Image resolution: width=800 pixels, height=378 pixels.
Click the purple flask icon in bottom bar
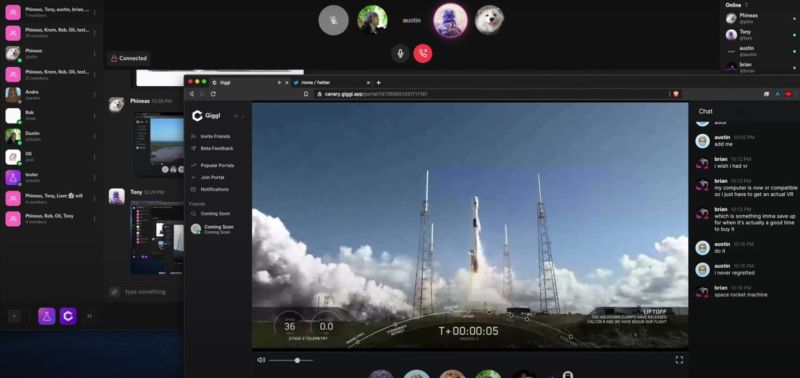tap(46, 316)
